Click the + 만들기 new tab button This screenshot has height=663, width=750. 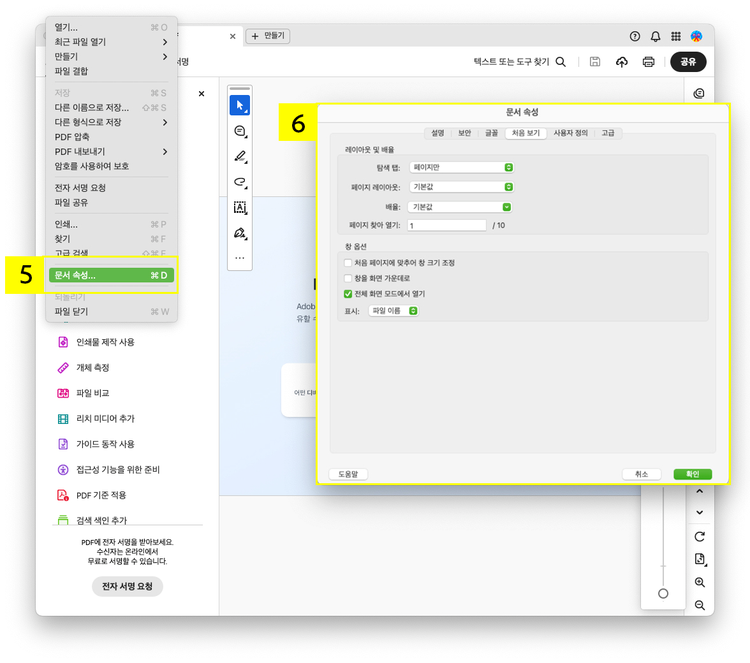pyautogui.click(x=268, y=36)
